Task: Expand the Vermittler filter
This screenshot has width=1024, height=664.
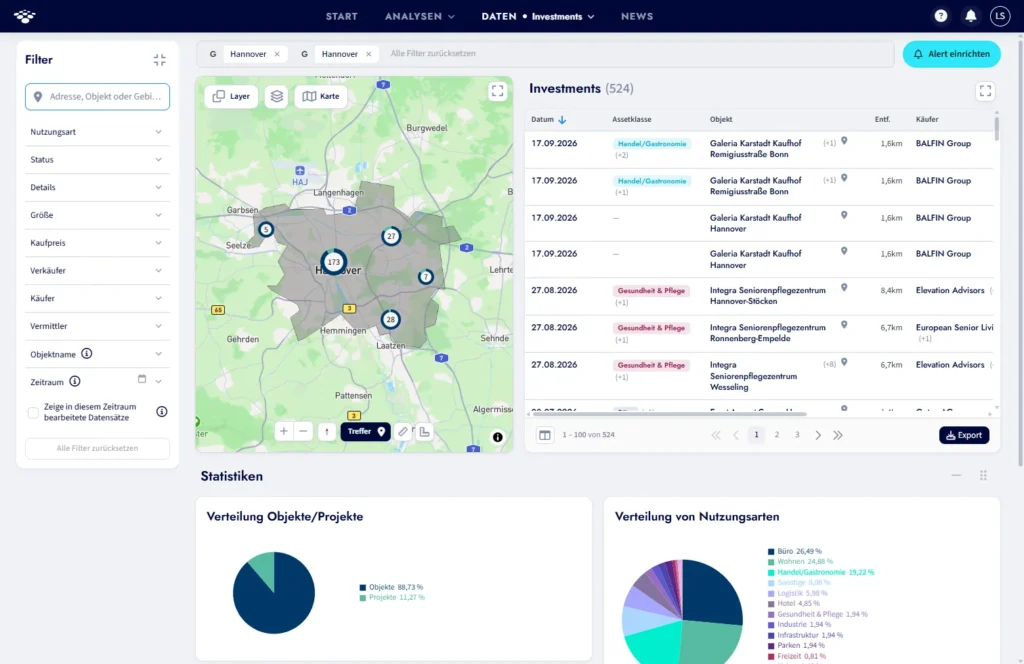Action: (97, 326)
